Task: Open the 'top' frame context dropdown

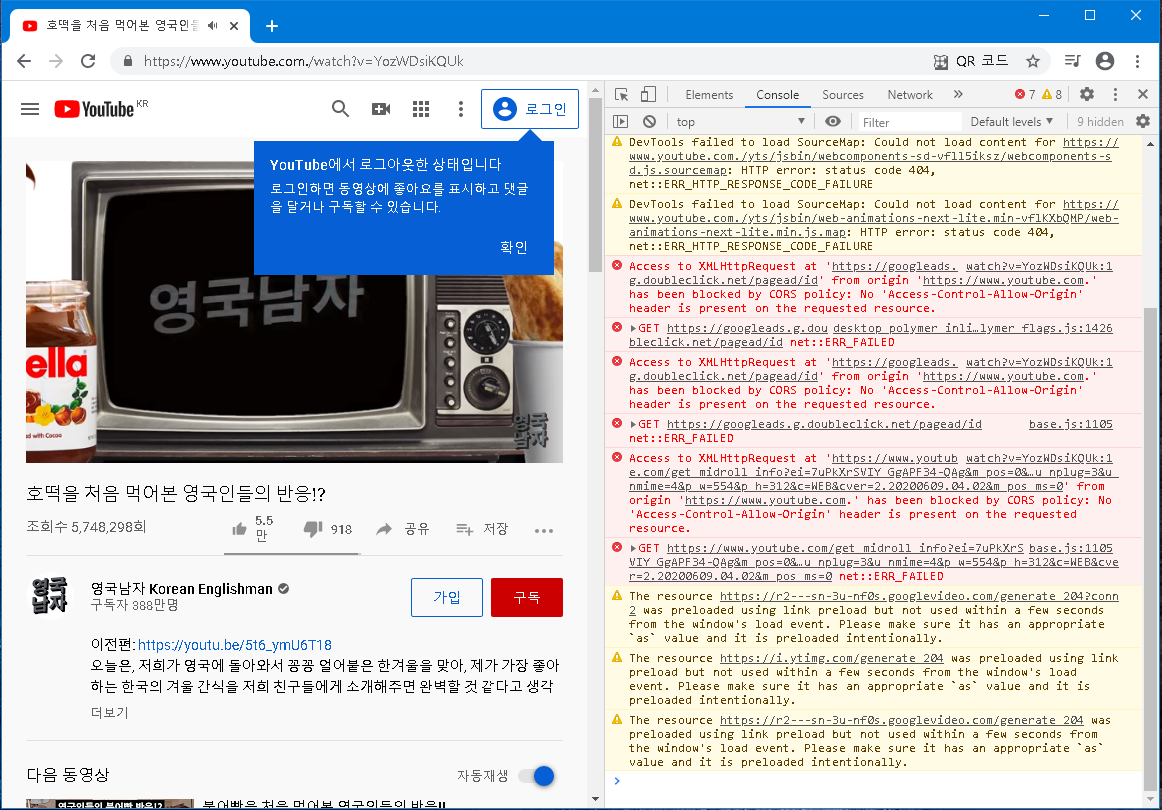Action: click(740, 121)
